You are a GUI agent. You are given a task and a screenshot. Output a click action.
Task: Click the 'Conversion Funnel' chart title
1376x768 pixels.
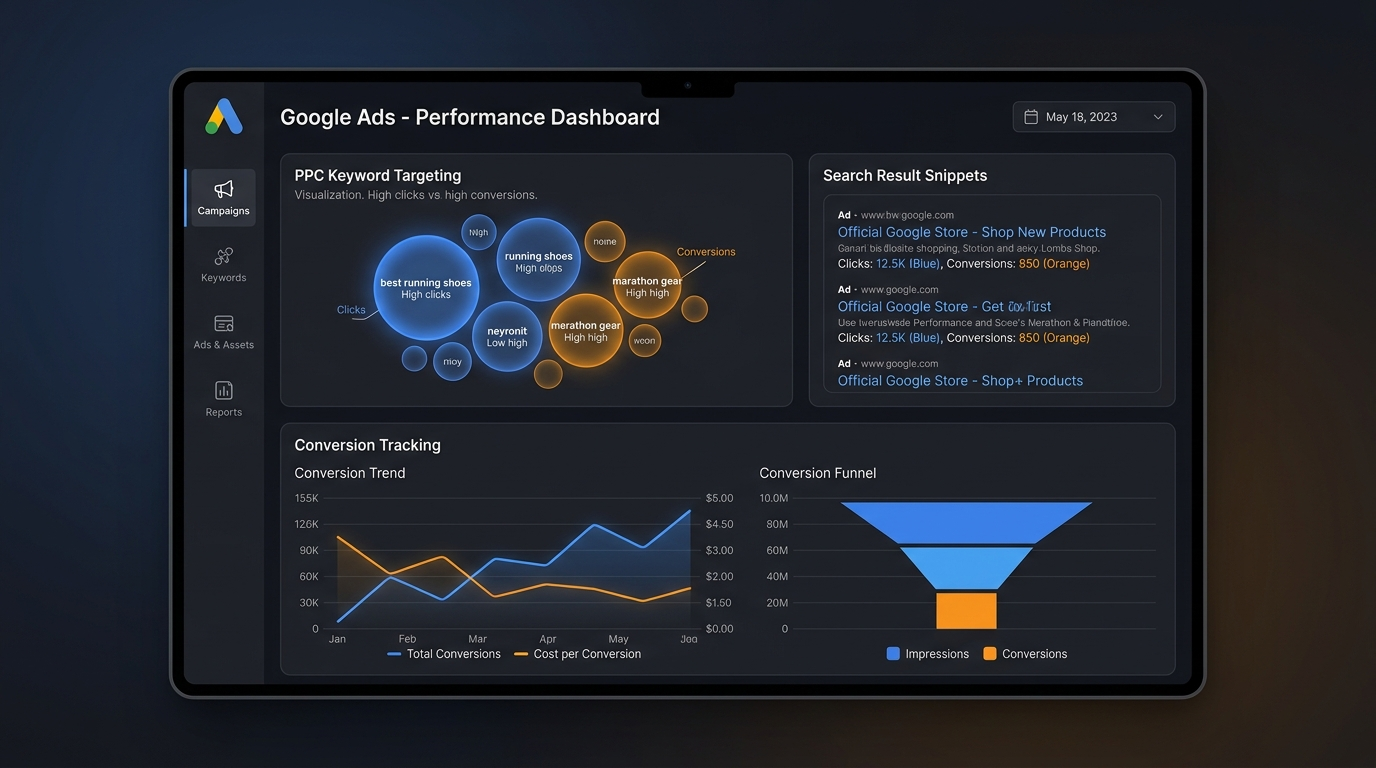(818, 473)
